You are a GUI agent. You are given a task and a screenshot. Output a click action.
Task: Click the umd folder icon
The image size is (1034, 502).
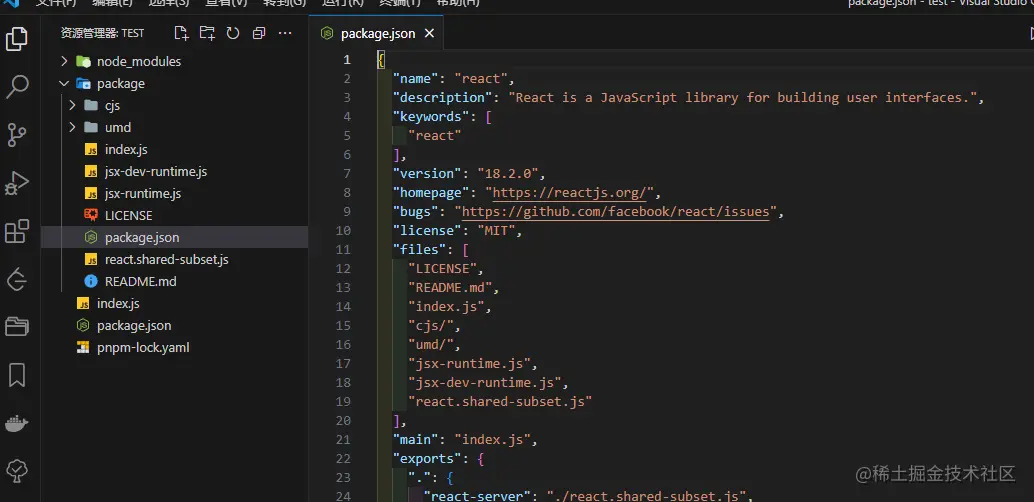pyautogui.click(x=91, y=127)
